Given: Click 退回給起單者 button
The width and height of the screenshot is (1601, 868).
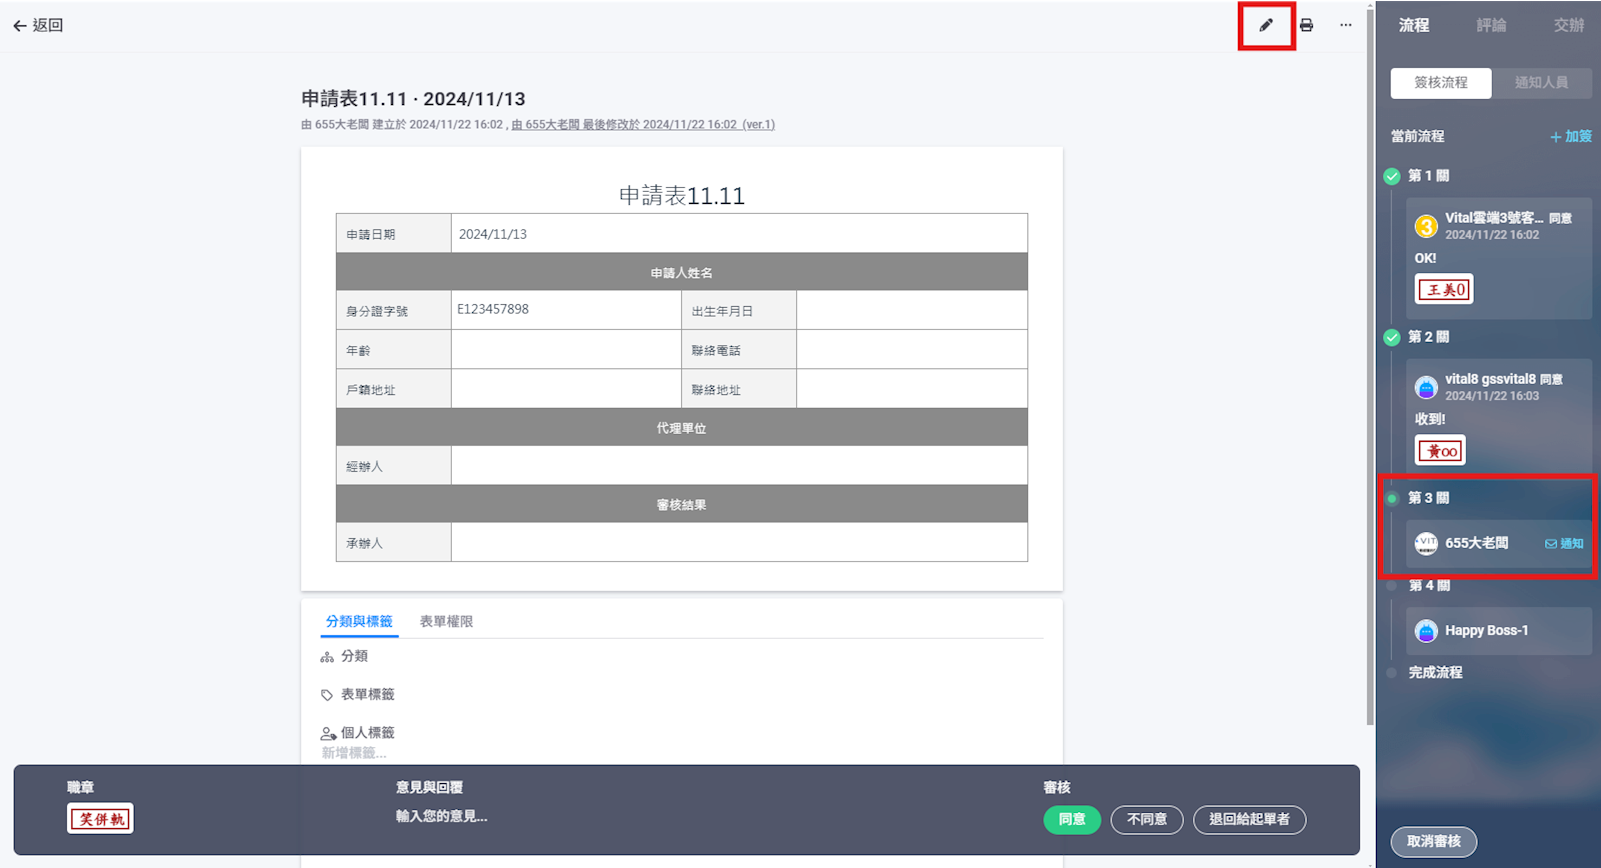Looking at the screenshot, I should [1249, 819].
